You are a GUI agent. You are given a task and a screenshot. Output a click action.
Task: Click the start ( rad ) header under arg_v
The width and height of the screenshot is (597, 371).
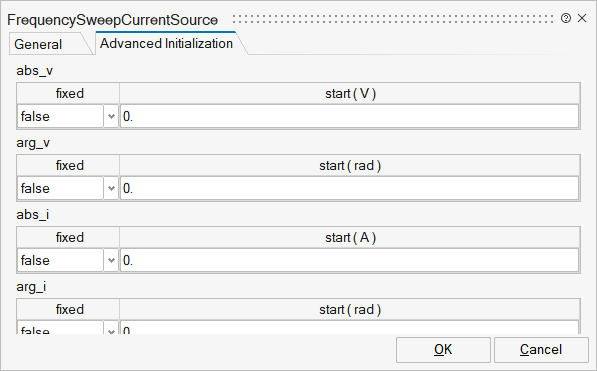coord(350,165)
